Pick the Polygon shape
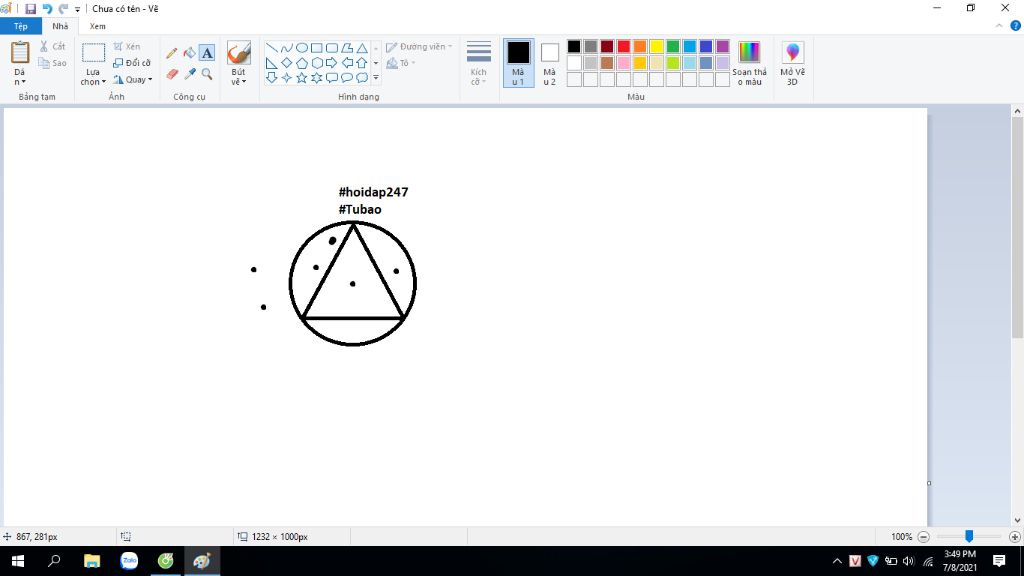The width and height of the screenshot is (1024, 576). 347,48
